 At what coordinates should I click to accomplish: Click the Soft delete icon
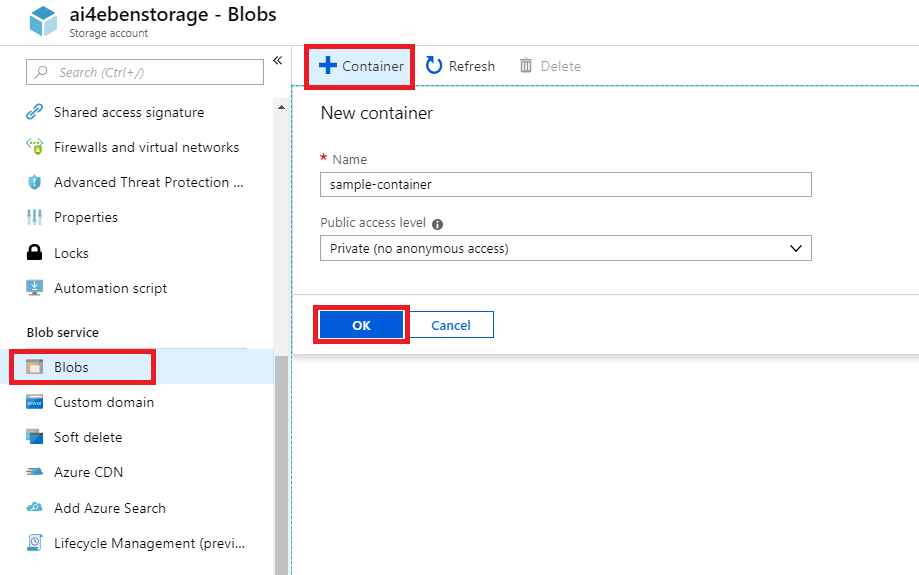[35, 437]
